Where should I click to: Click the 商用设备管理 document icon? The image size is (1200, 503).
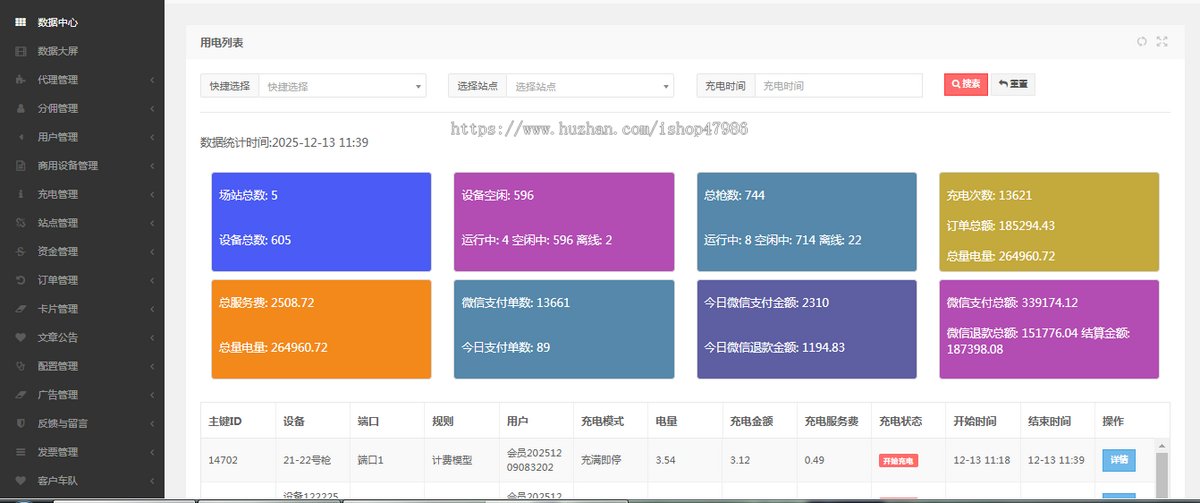[21, 165]
